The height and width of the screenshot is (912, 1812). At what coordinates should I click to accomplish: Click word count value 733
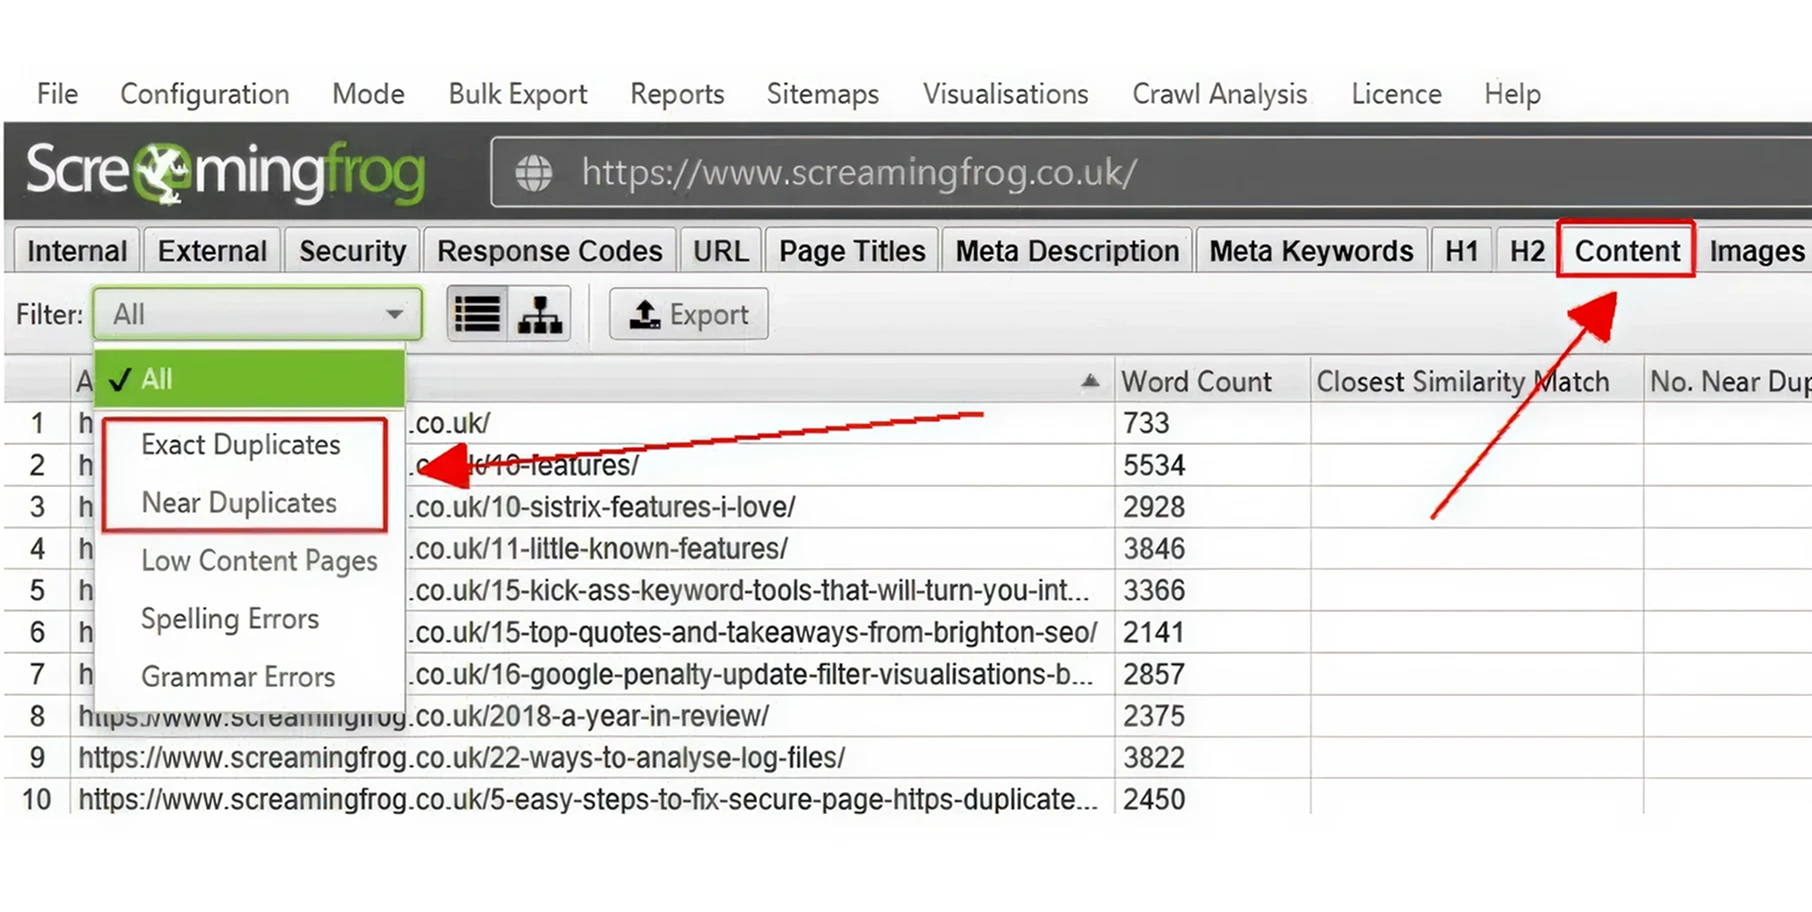(1146, 423)
